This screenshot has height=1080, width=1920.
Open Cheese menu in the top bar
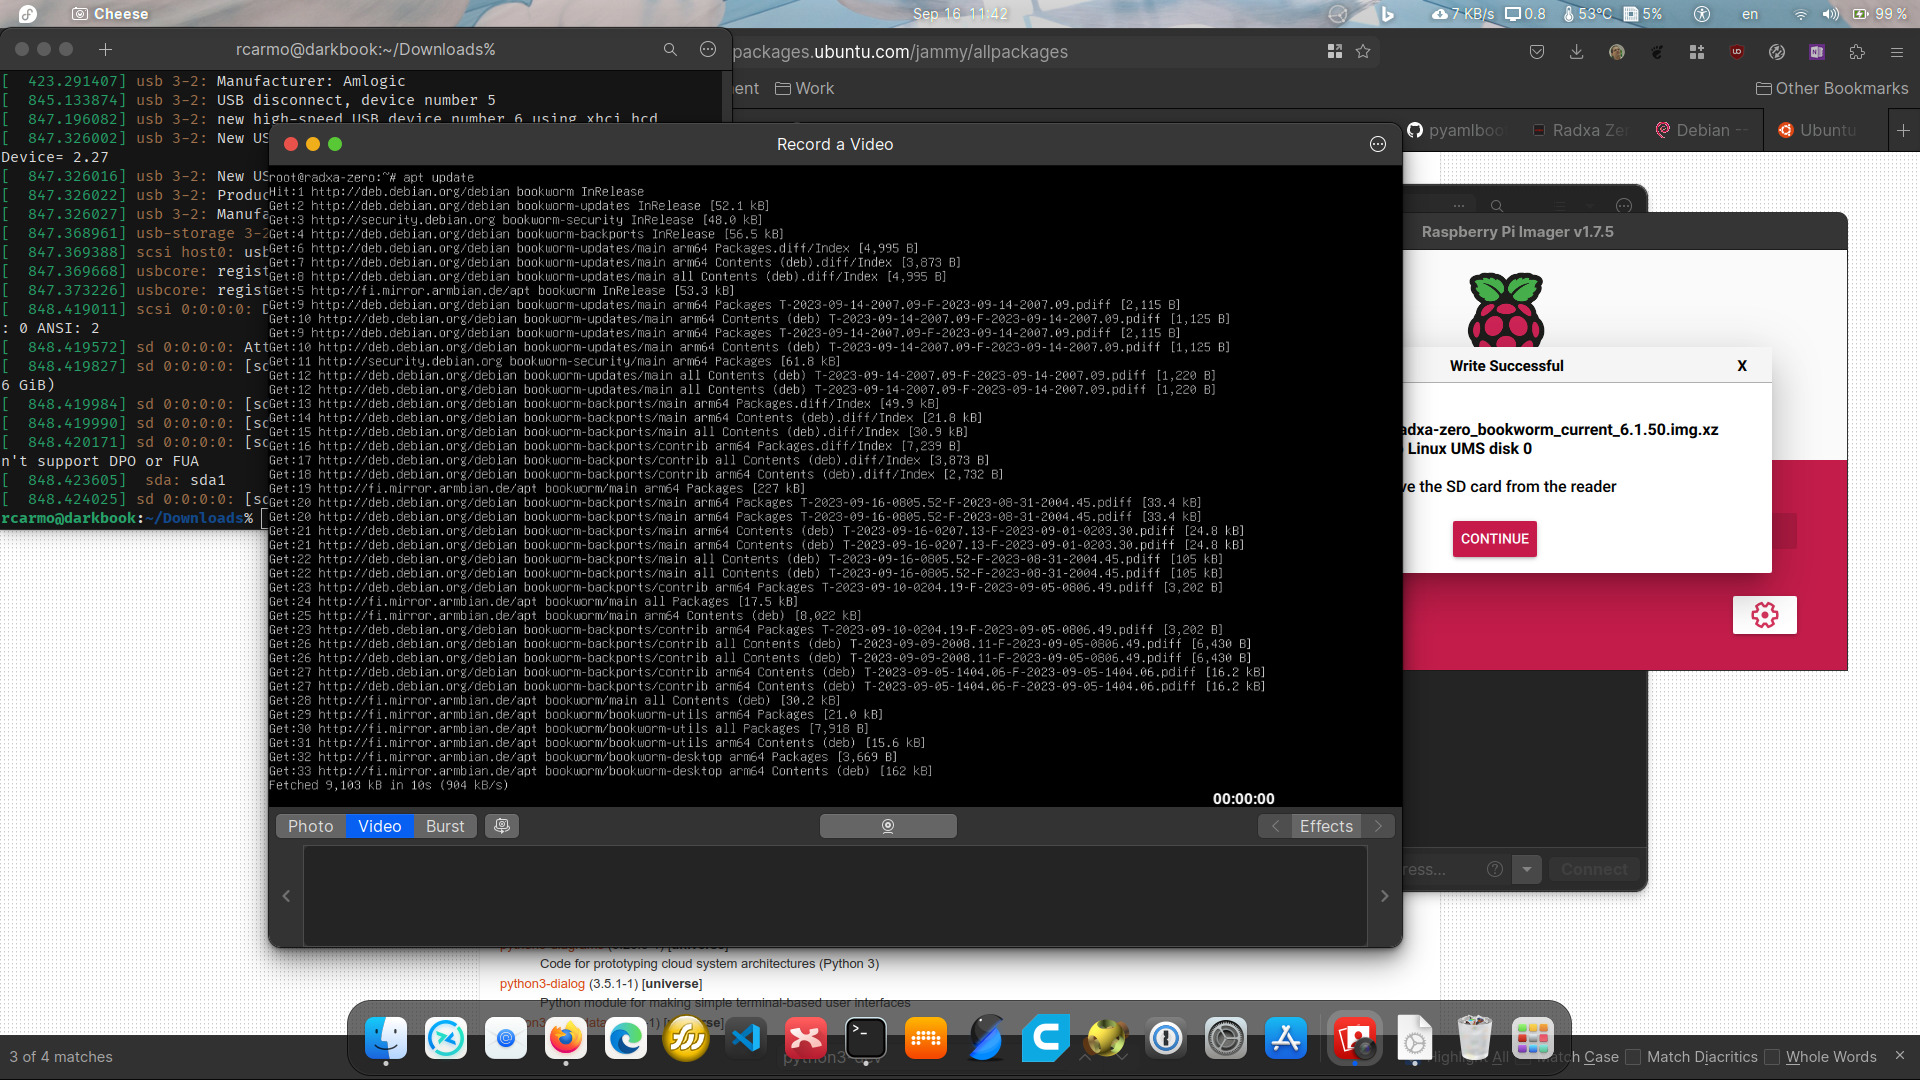click(x=110, y=14)
